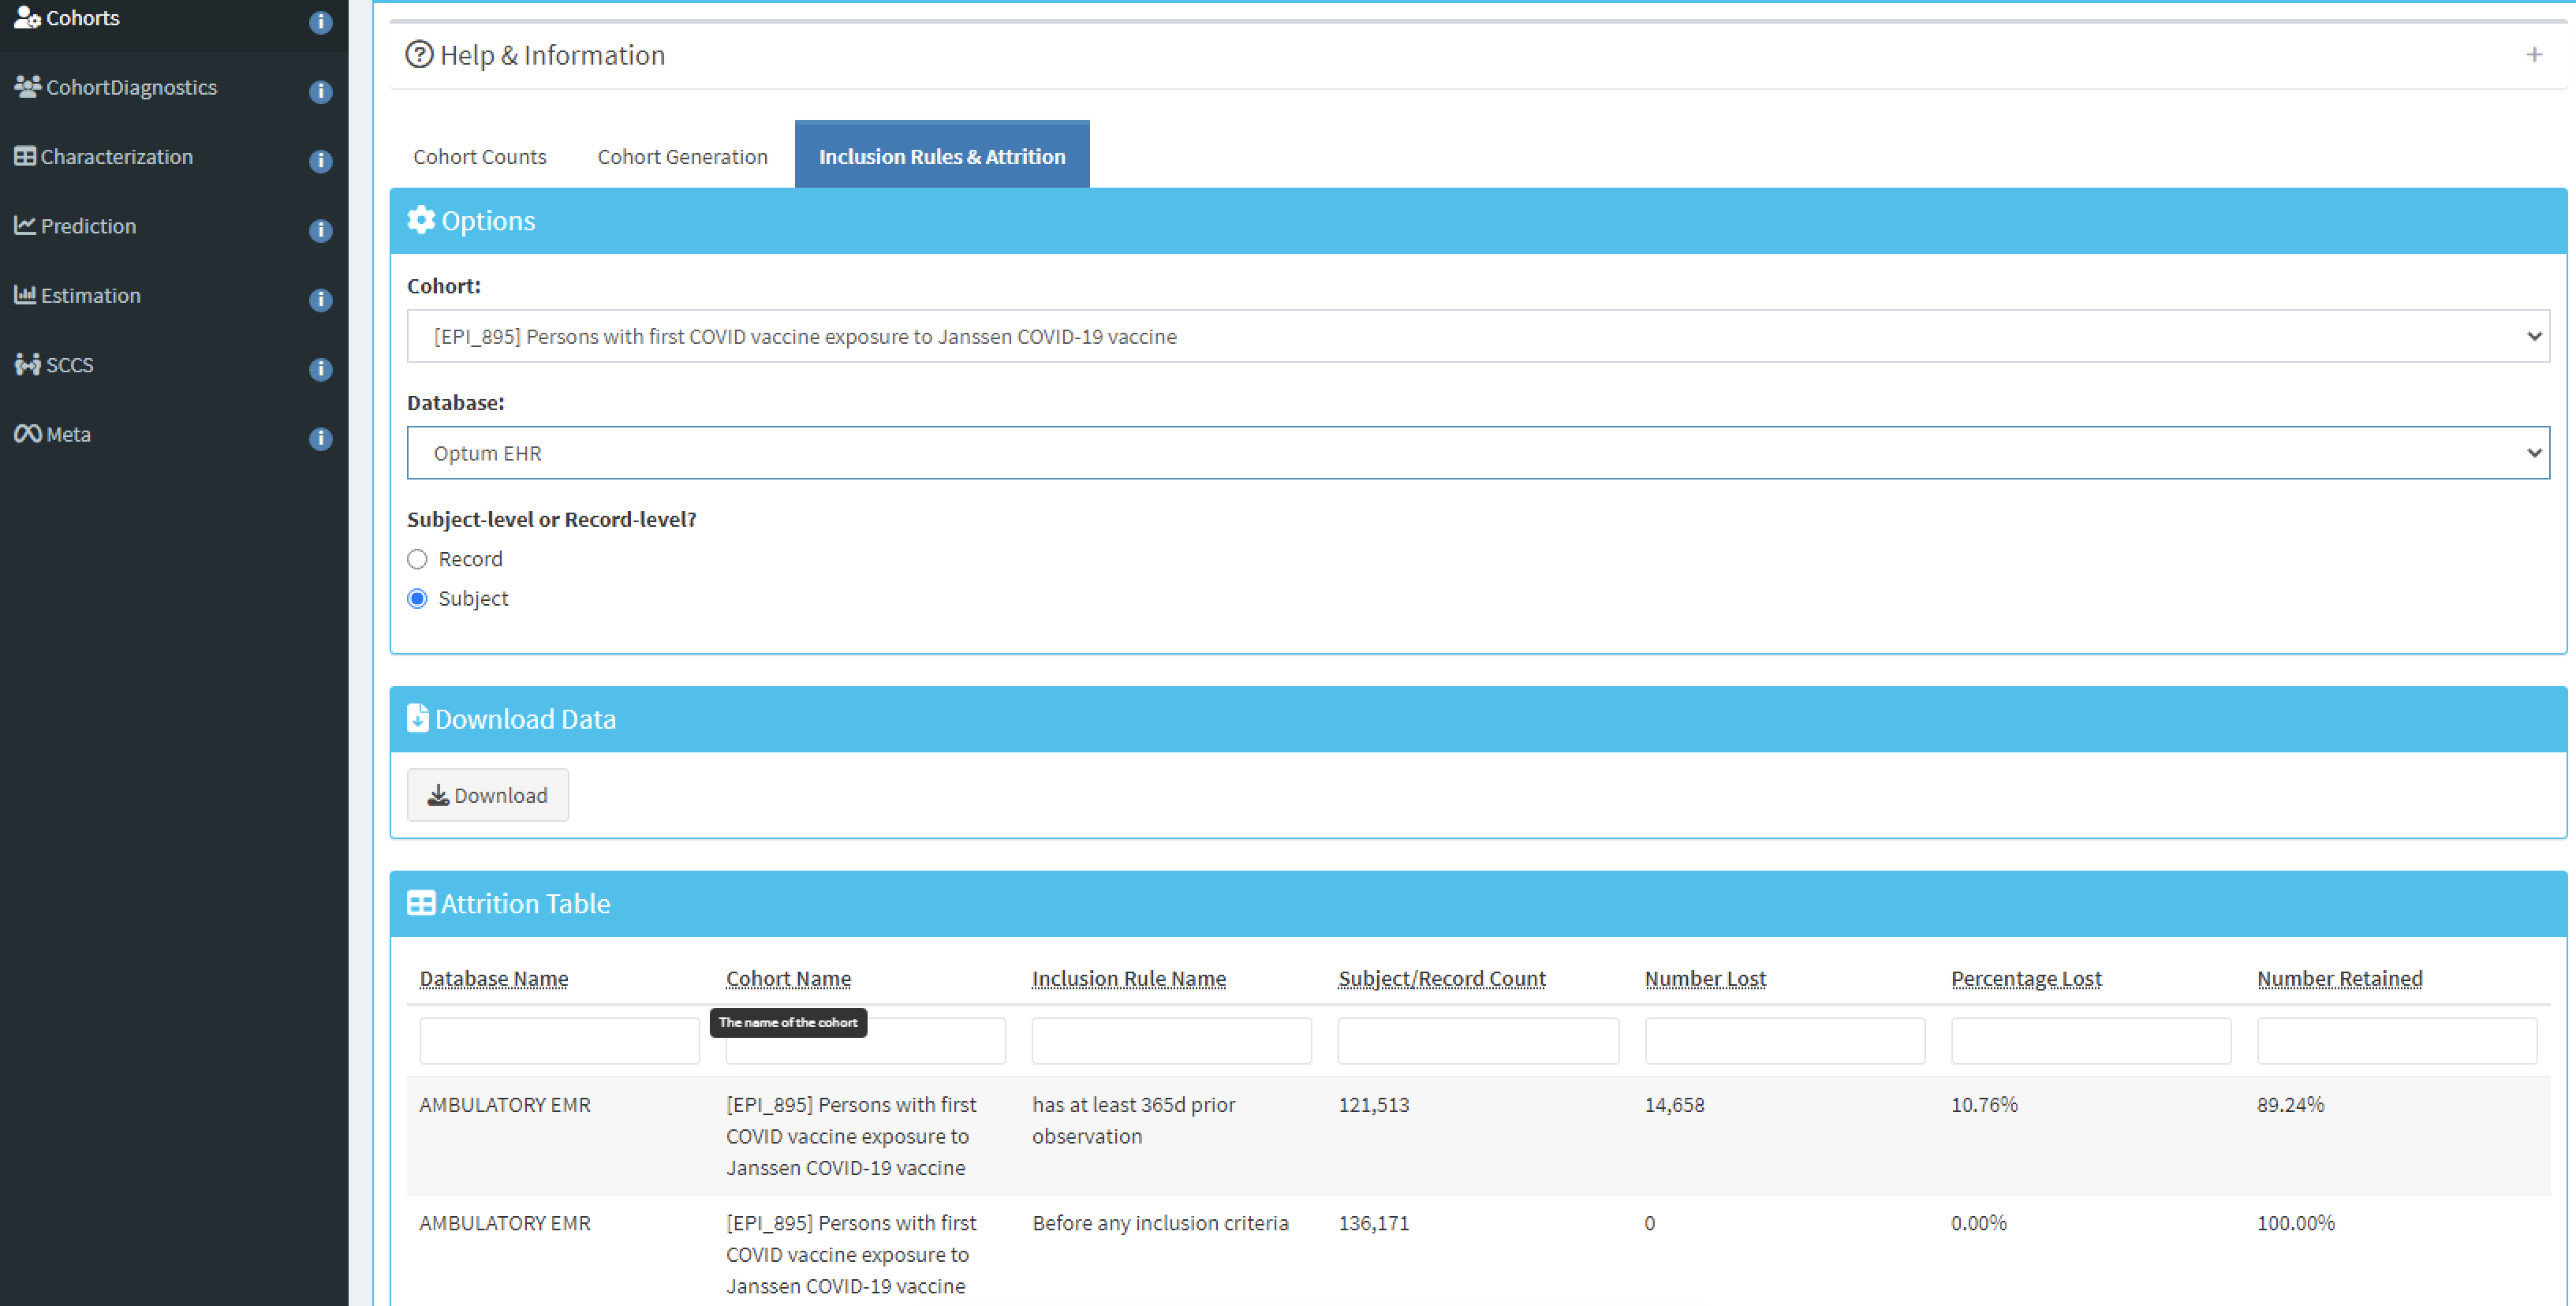
Task: Select the Cohorts icon in the sidebar
Action: pyautogui.click(x=27, y=17)
